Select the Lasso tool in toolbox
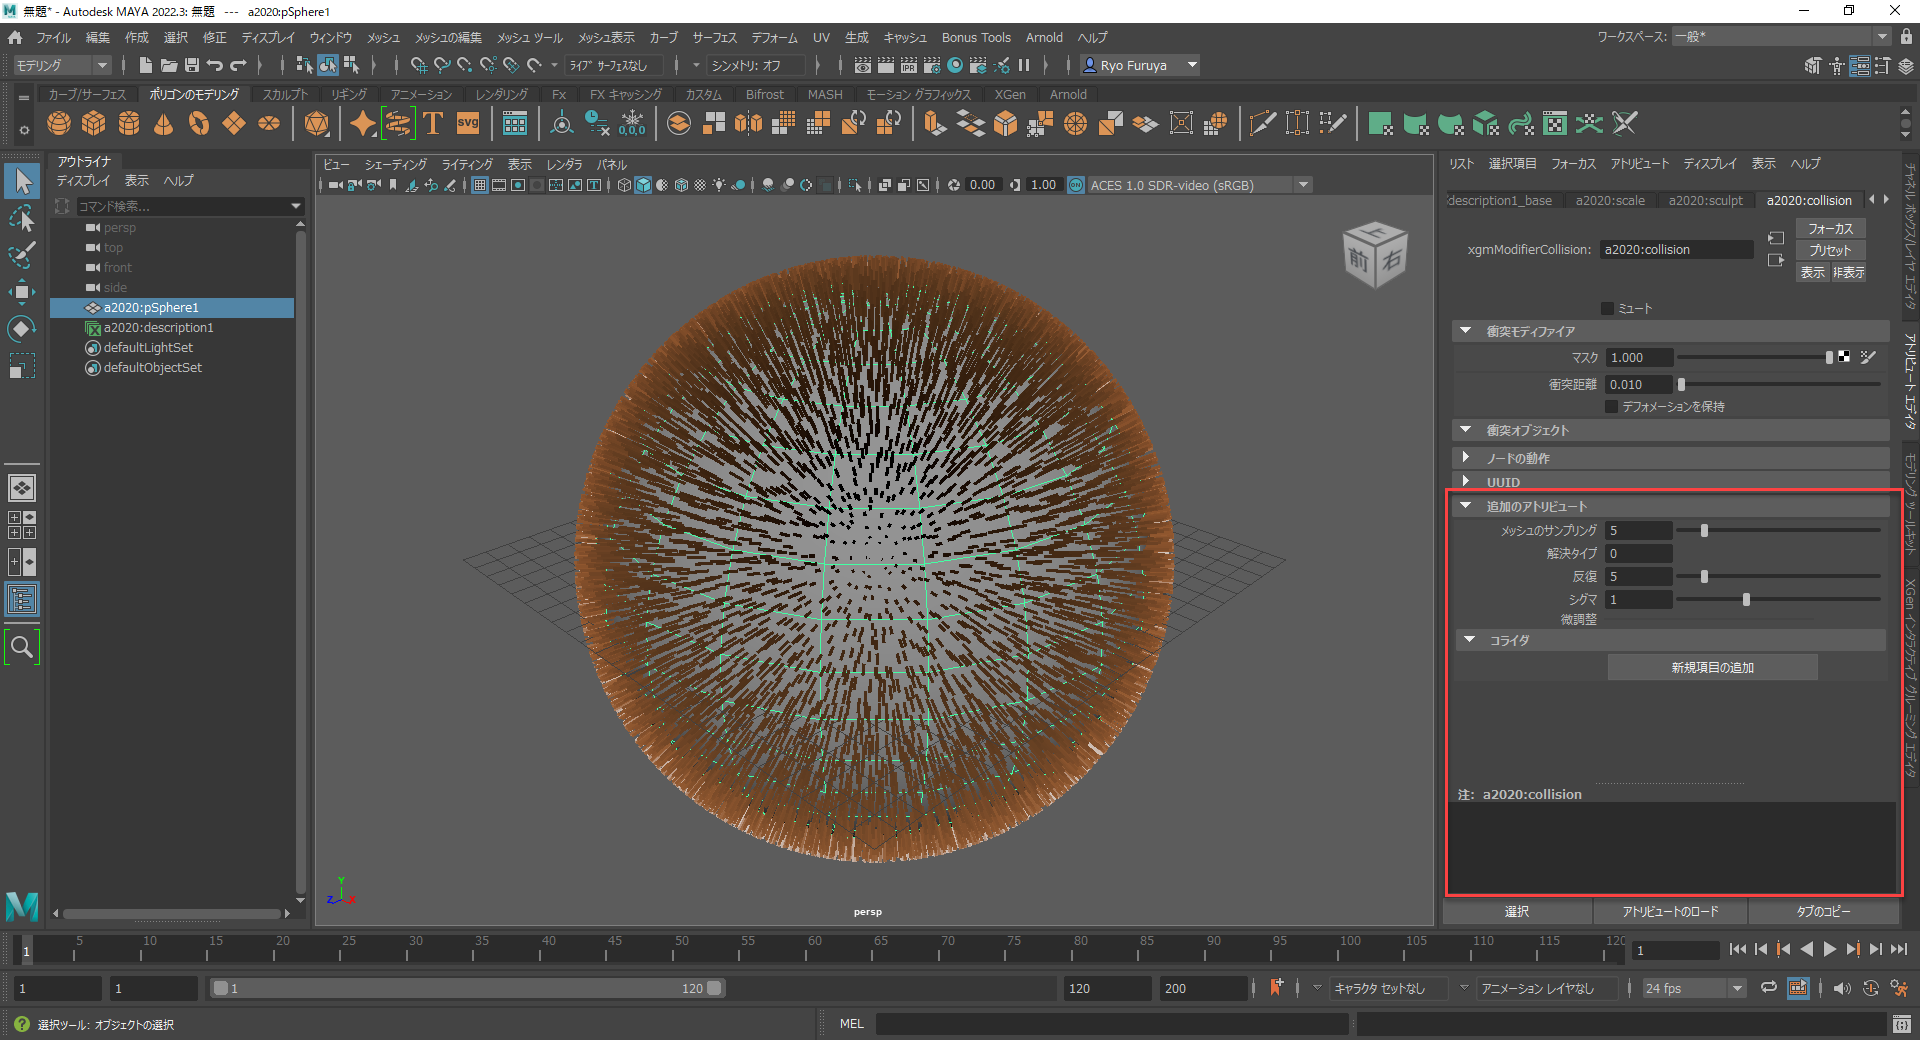Image resolution: width=1920 pixels, height=1040 pixels. pyautogui.click(x=22, y=218)
